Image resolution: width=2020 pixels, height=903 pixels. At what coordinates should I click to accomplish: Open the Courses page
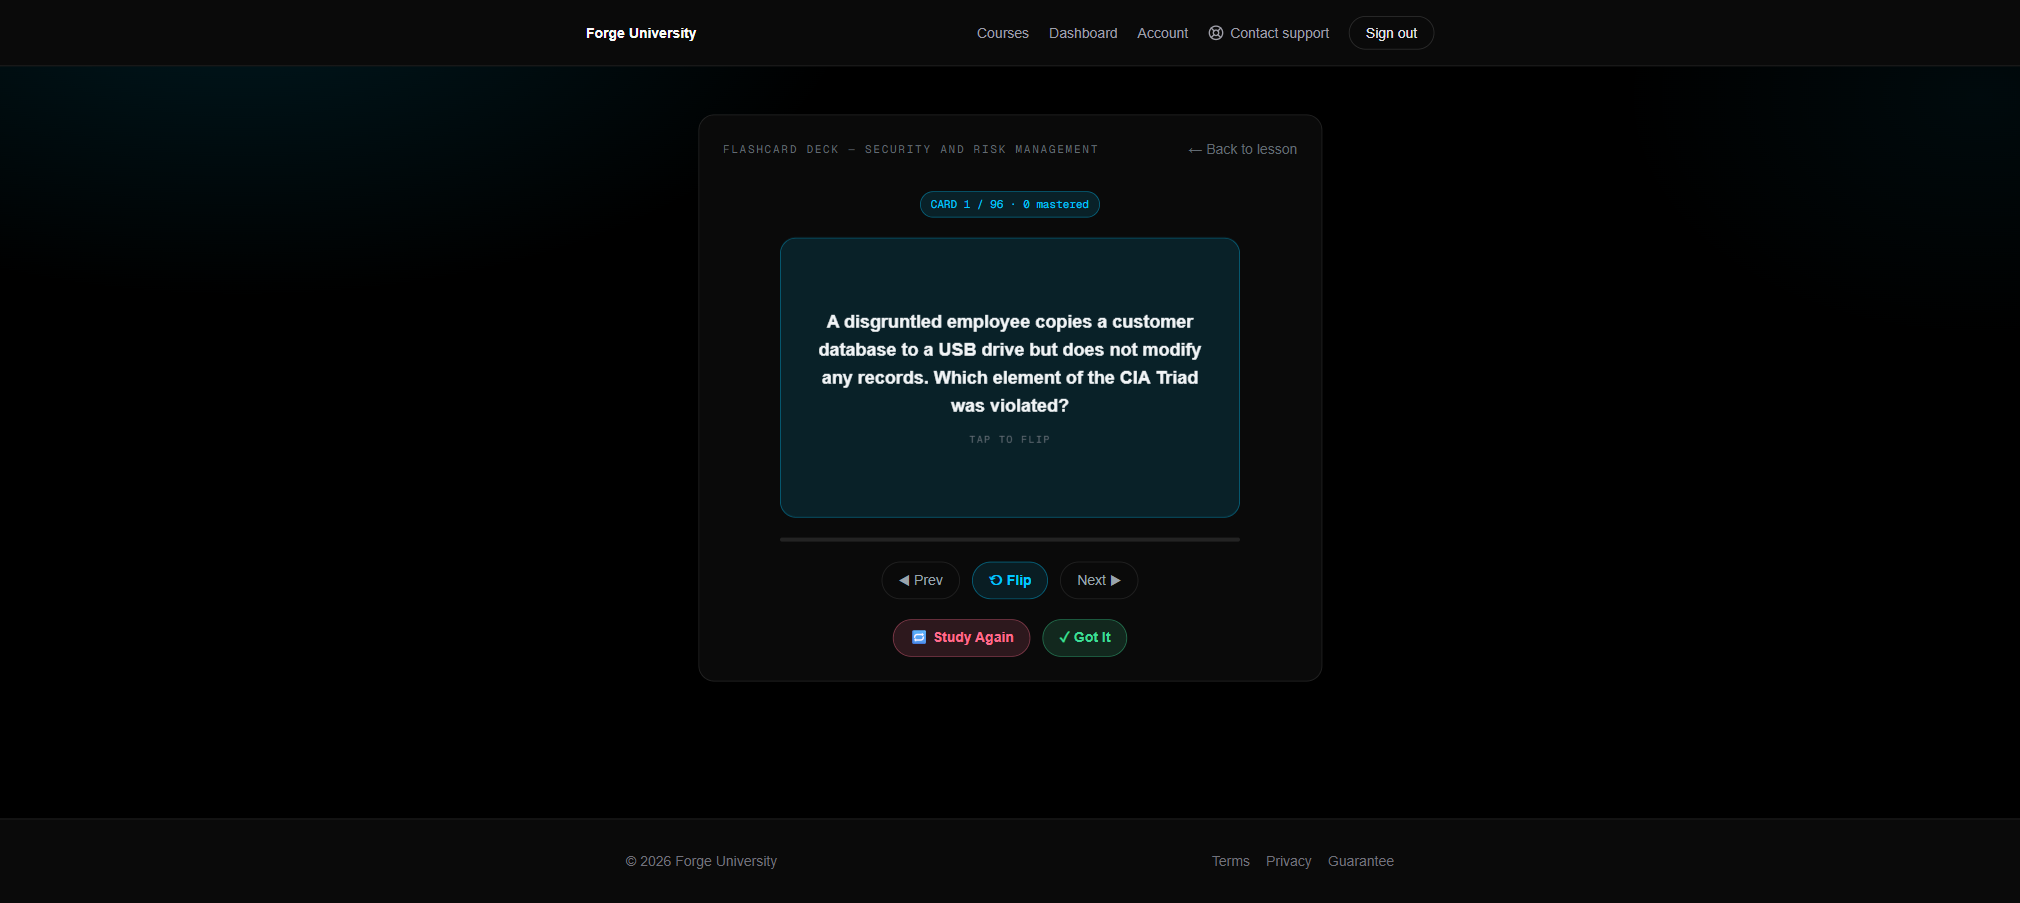click(x=1002, y=33)
